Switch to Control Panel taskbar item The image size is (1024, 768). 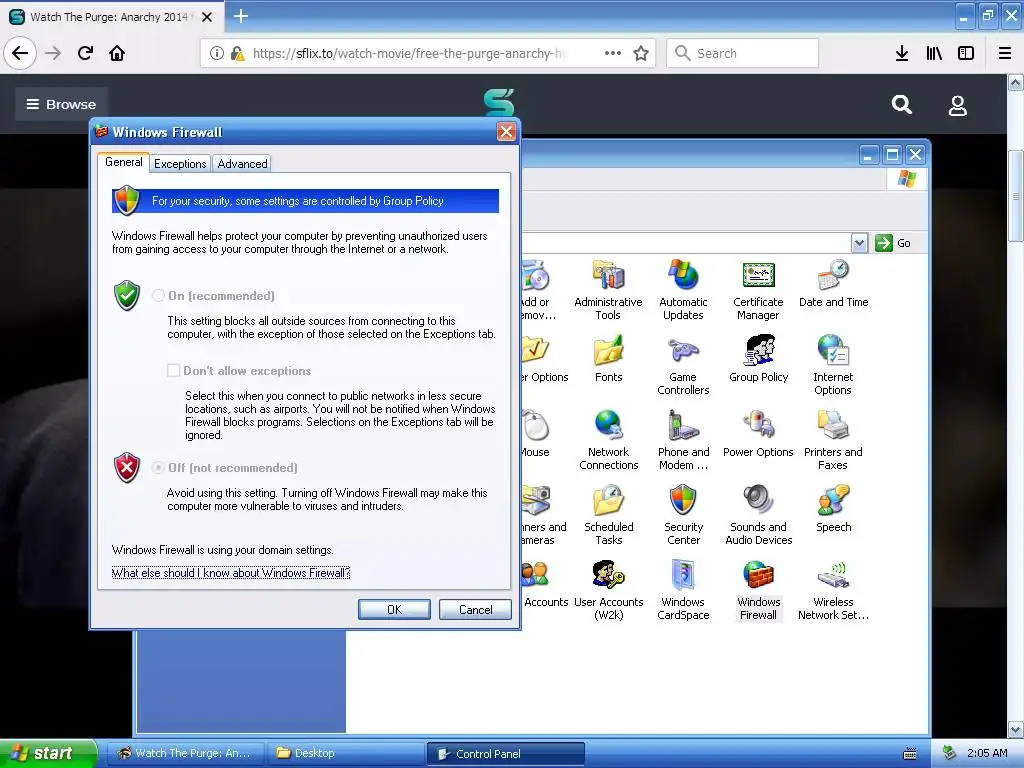click(x=506, y=754)
